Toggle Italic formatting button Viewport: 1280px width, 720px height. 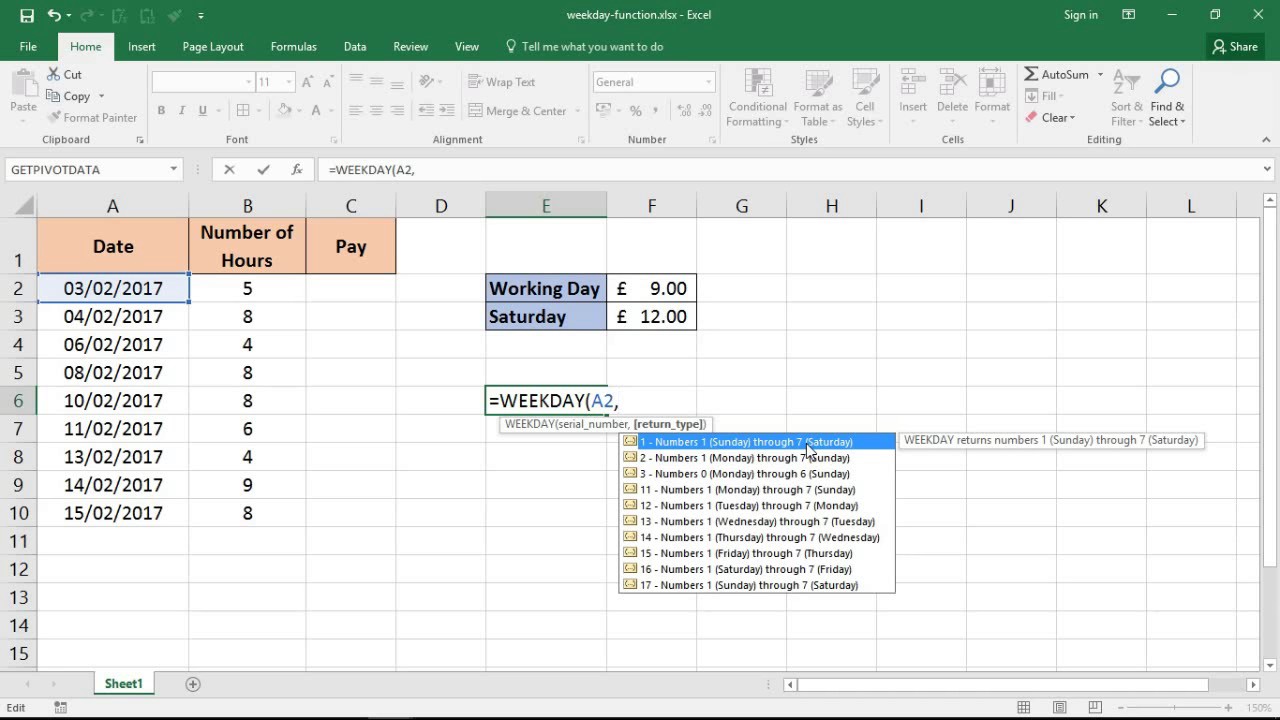pos(182,111)
